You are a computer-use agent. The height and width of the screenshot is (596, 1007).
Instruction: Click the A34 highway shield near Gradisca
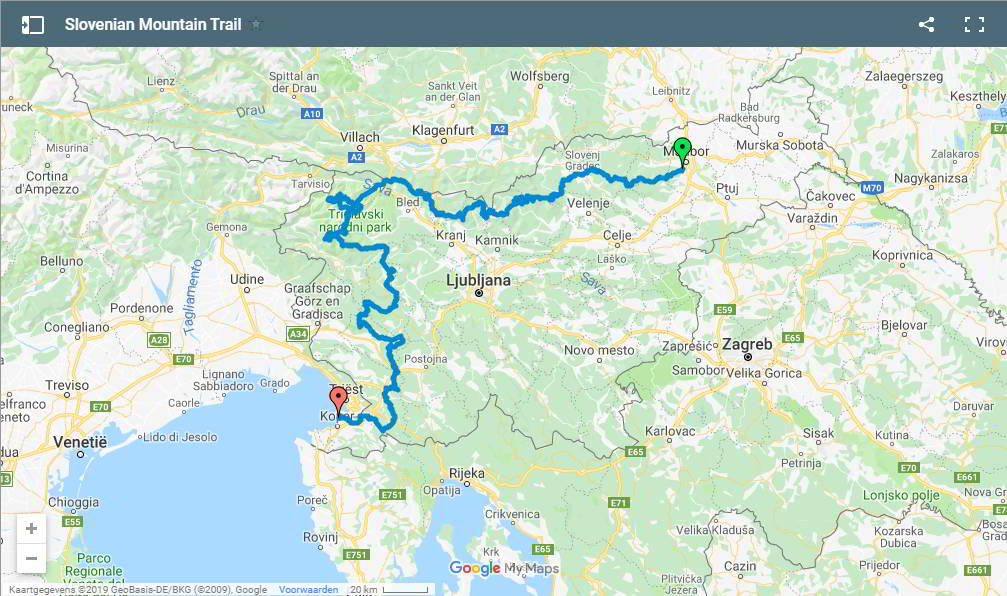(x=298, y=334)
